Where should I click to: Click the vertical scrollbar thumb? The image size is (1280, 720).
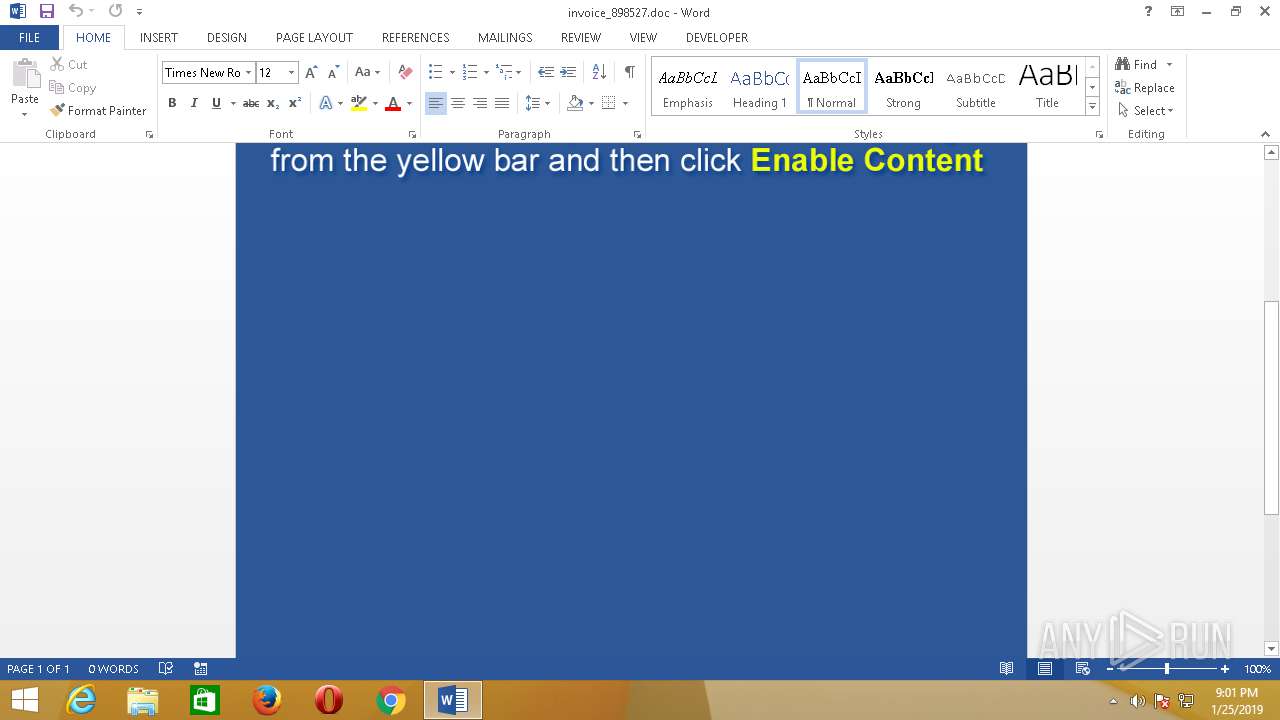click(1272, 407)
